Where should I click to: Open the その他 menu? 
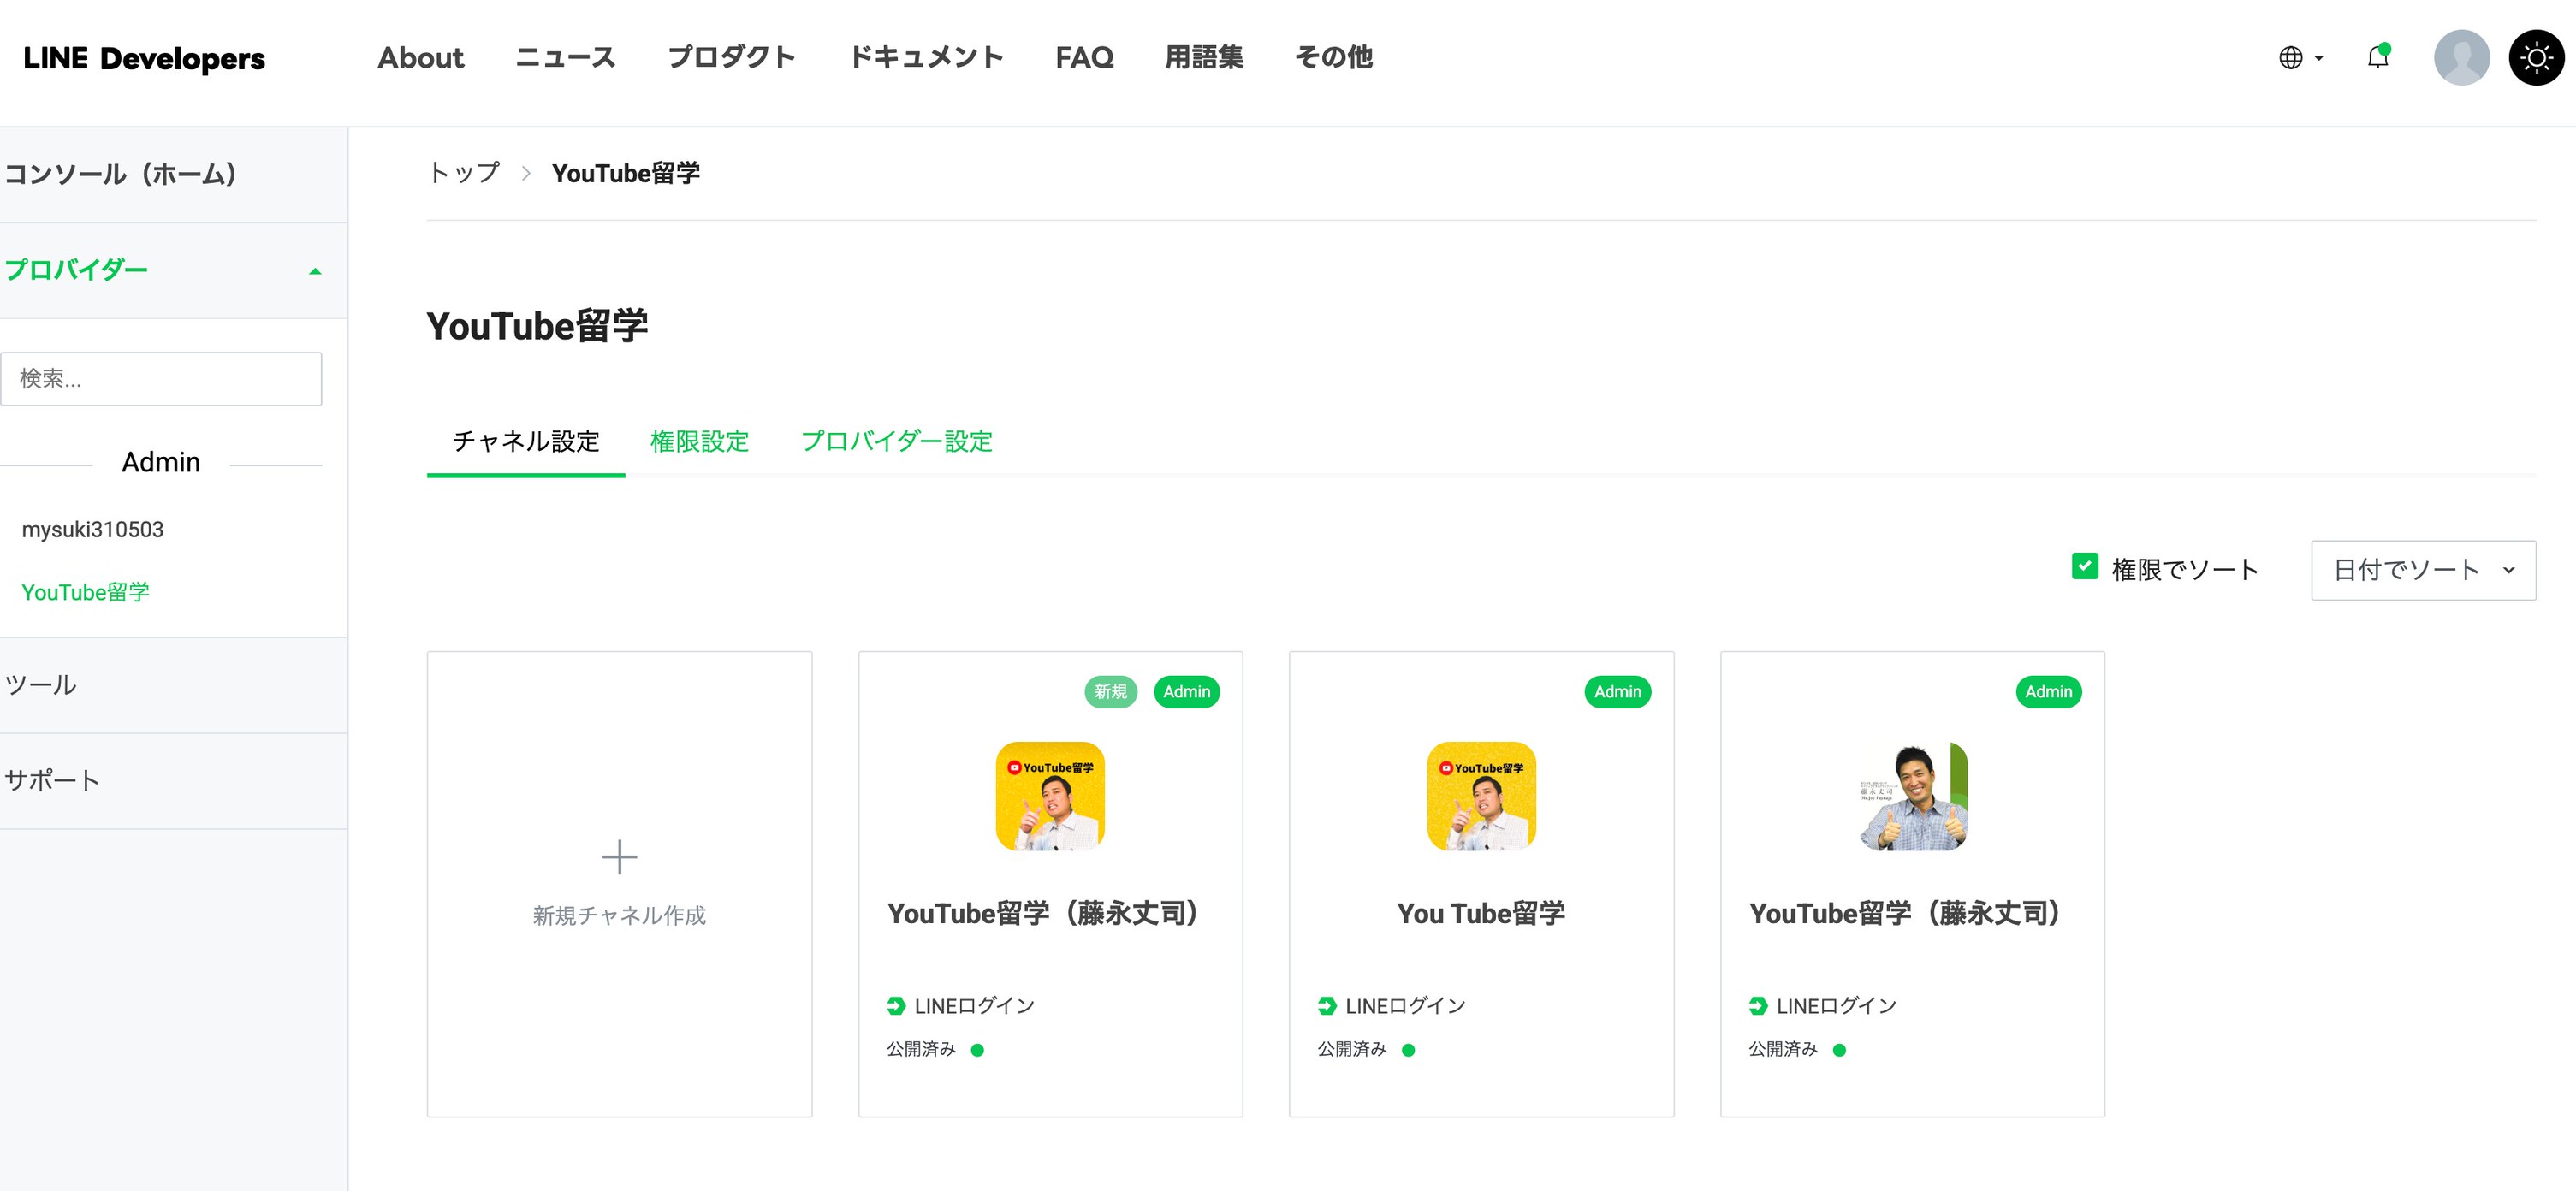pyautogui.click(x=1333, y=58)
